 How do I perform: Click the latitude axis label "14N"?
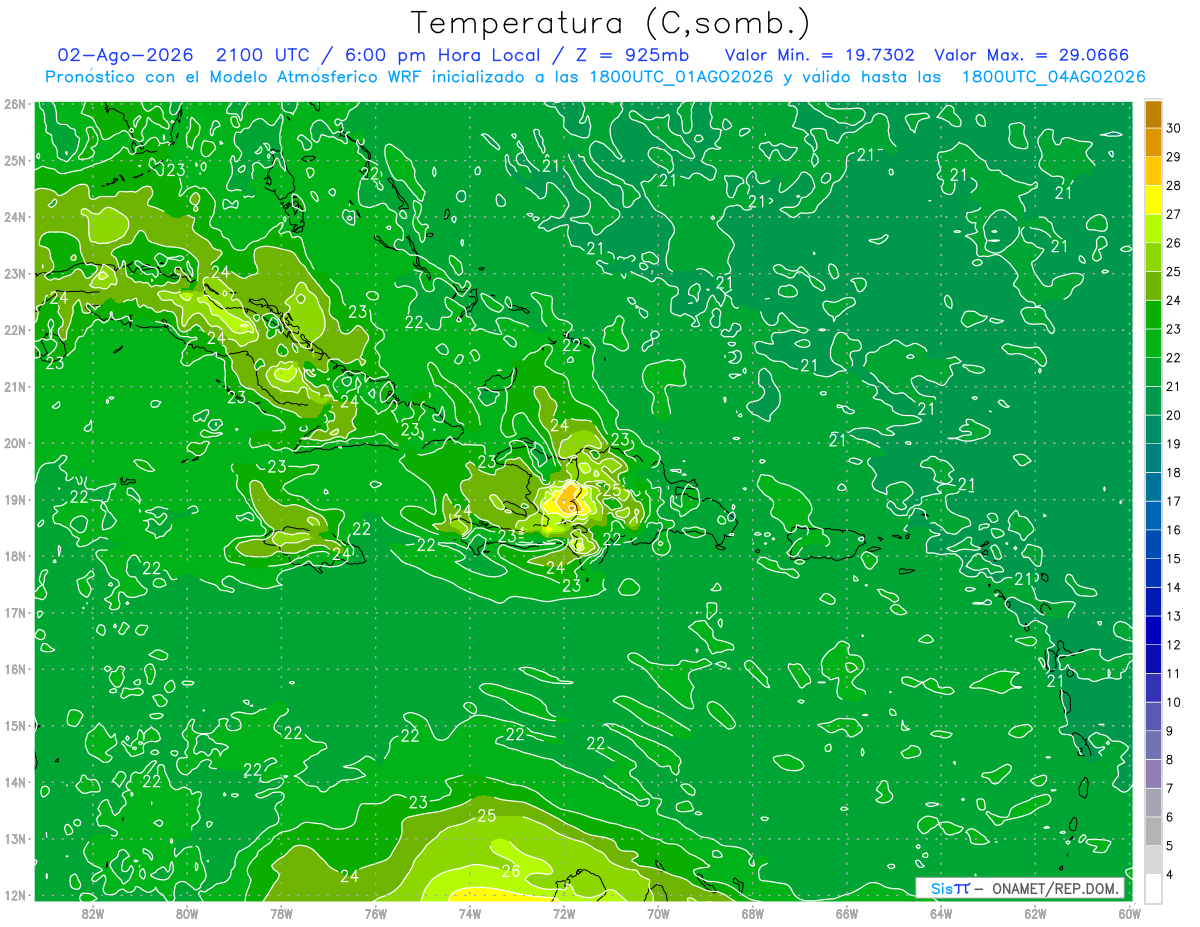click(x=15, y=782)
